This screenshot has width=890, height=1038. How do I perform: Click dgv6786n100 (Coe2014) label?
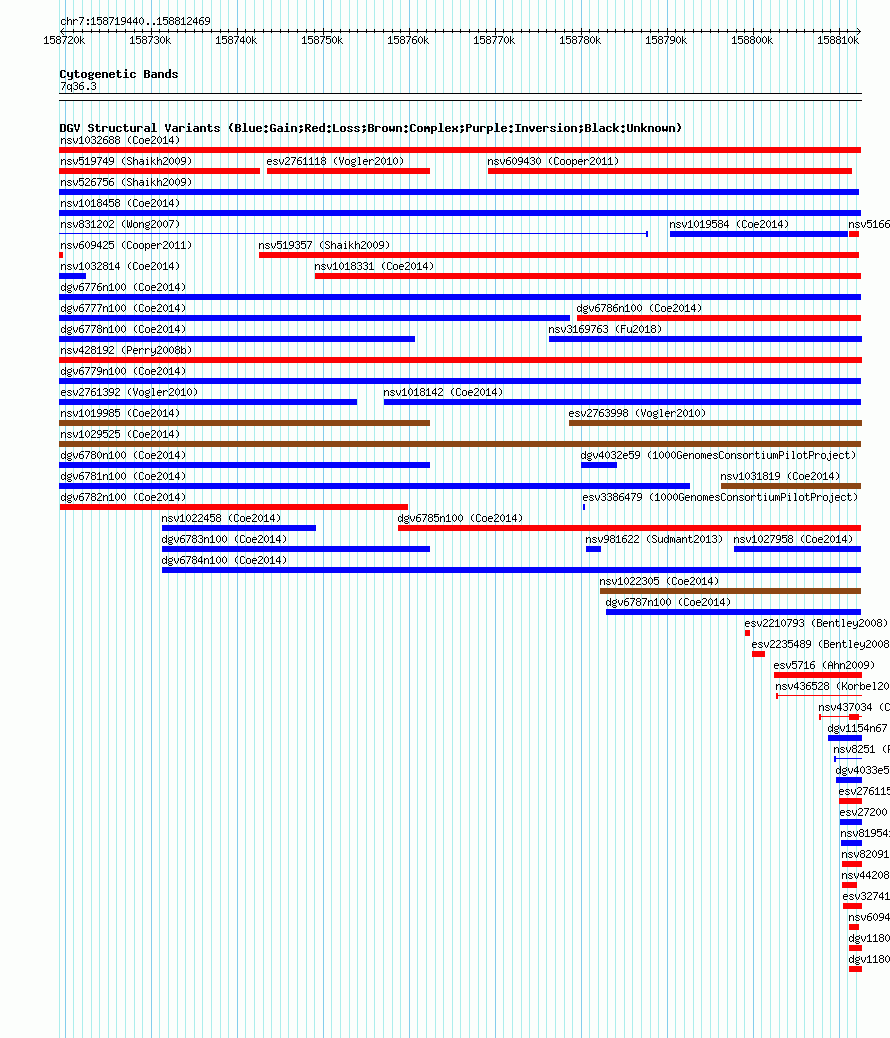[639, 308]
